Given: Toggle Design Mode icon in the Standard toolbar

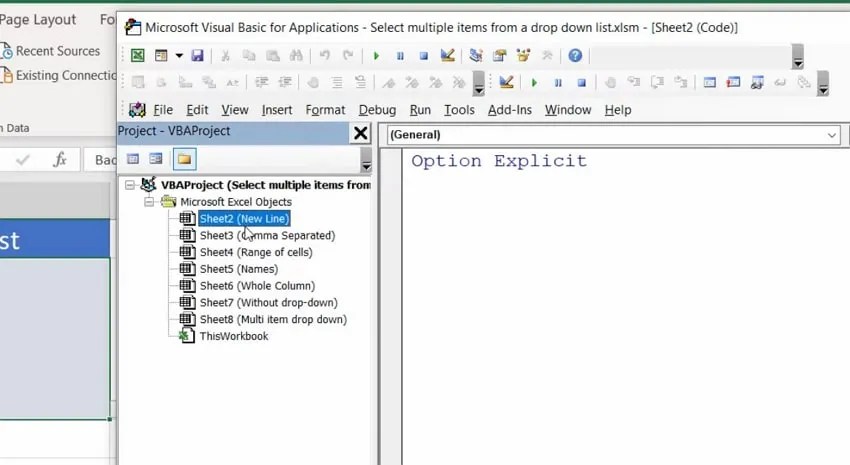Looking at the screenshot, I should point(447,55).
